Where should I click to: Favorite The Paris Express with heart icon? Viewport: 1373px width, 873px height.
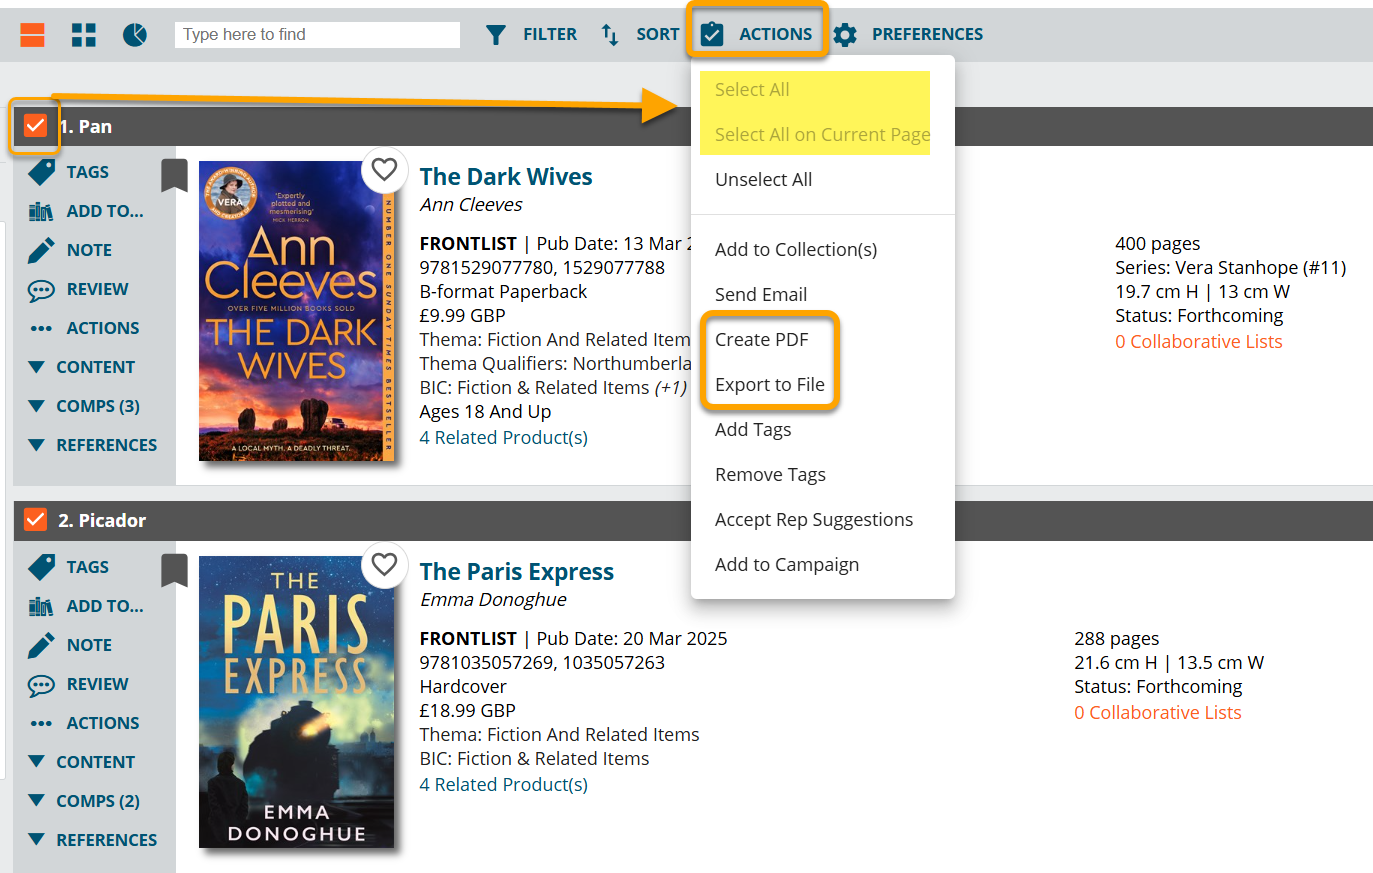click(x=385, y=564)
